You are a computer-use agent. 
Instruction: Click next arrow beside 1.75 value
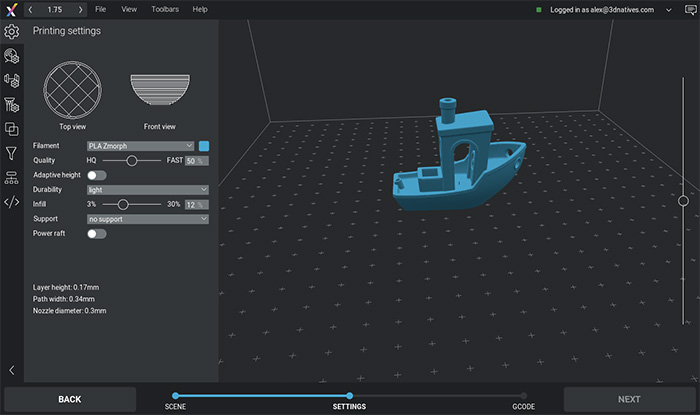[80, 9]
